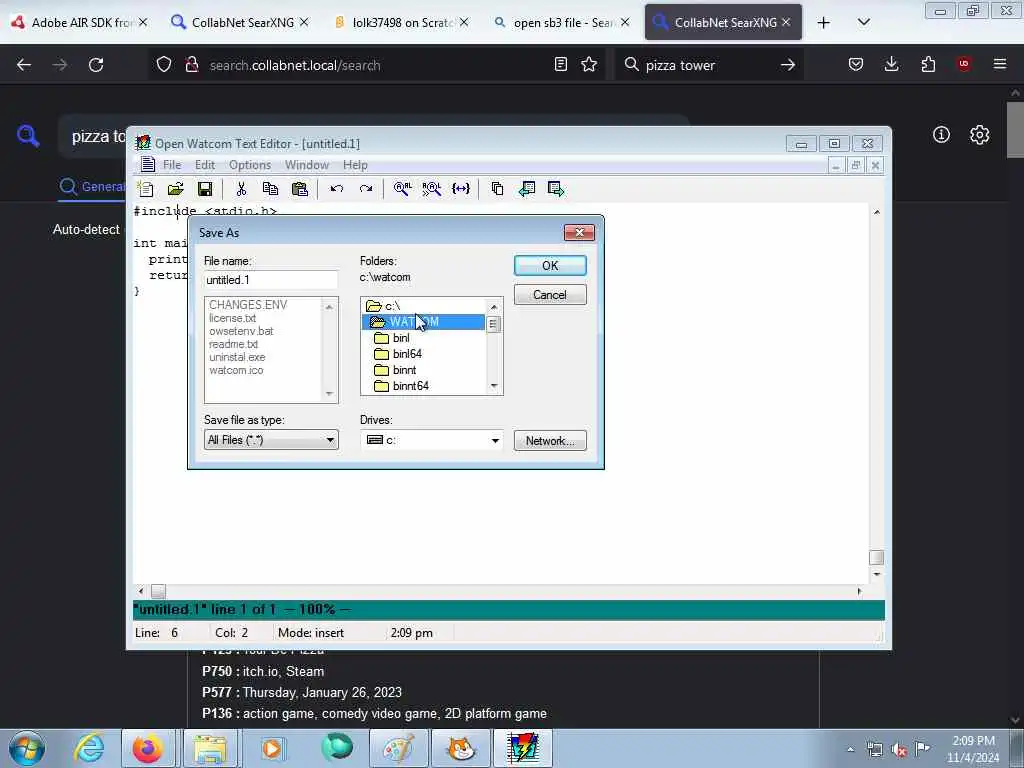Click the file list toolbar icon
The image size is (1024, 768).
tap(497, 189)
